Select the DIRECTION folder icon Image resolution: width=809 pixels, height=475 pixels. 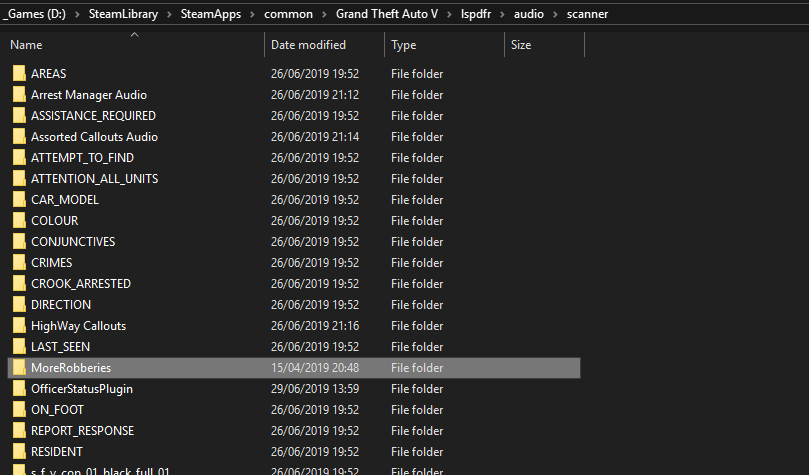click(x=19, y=304)
